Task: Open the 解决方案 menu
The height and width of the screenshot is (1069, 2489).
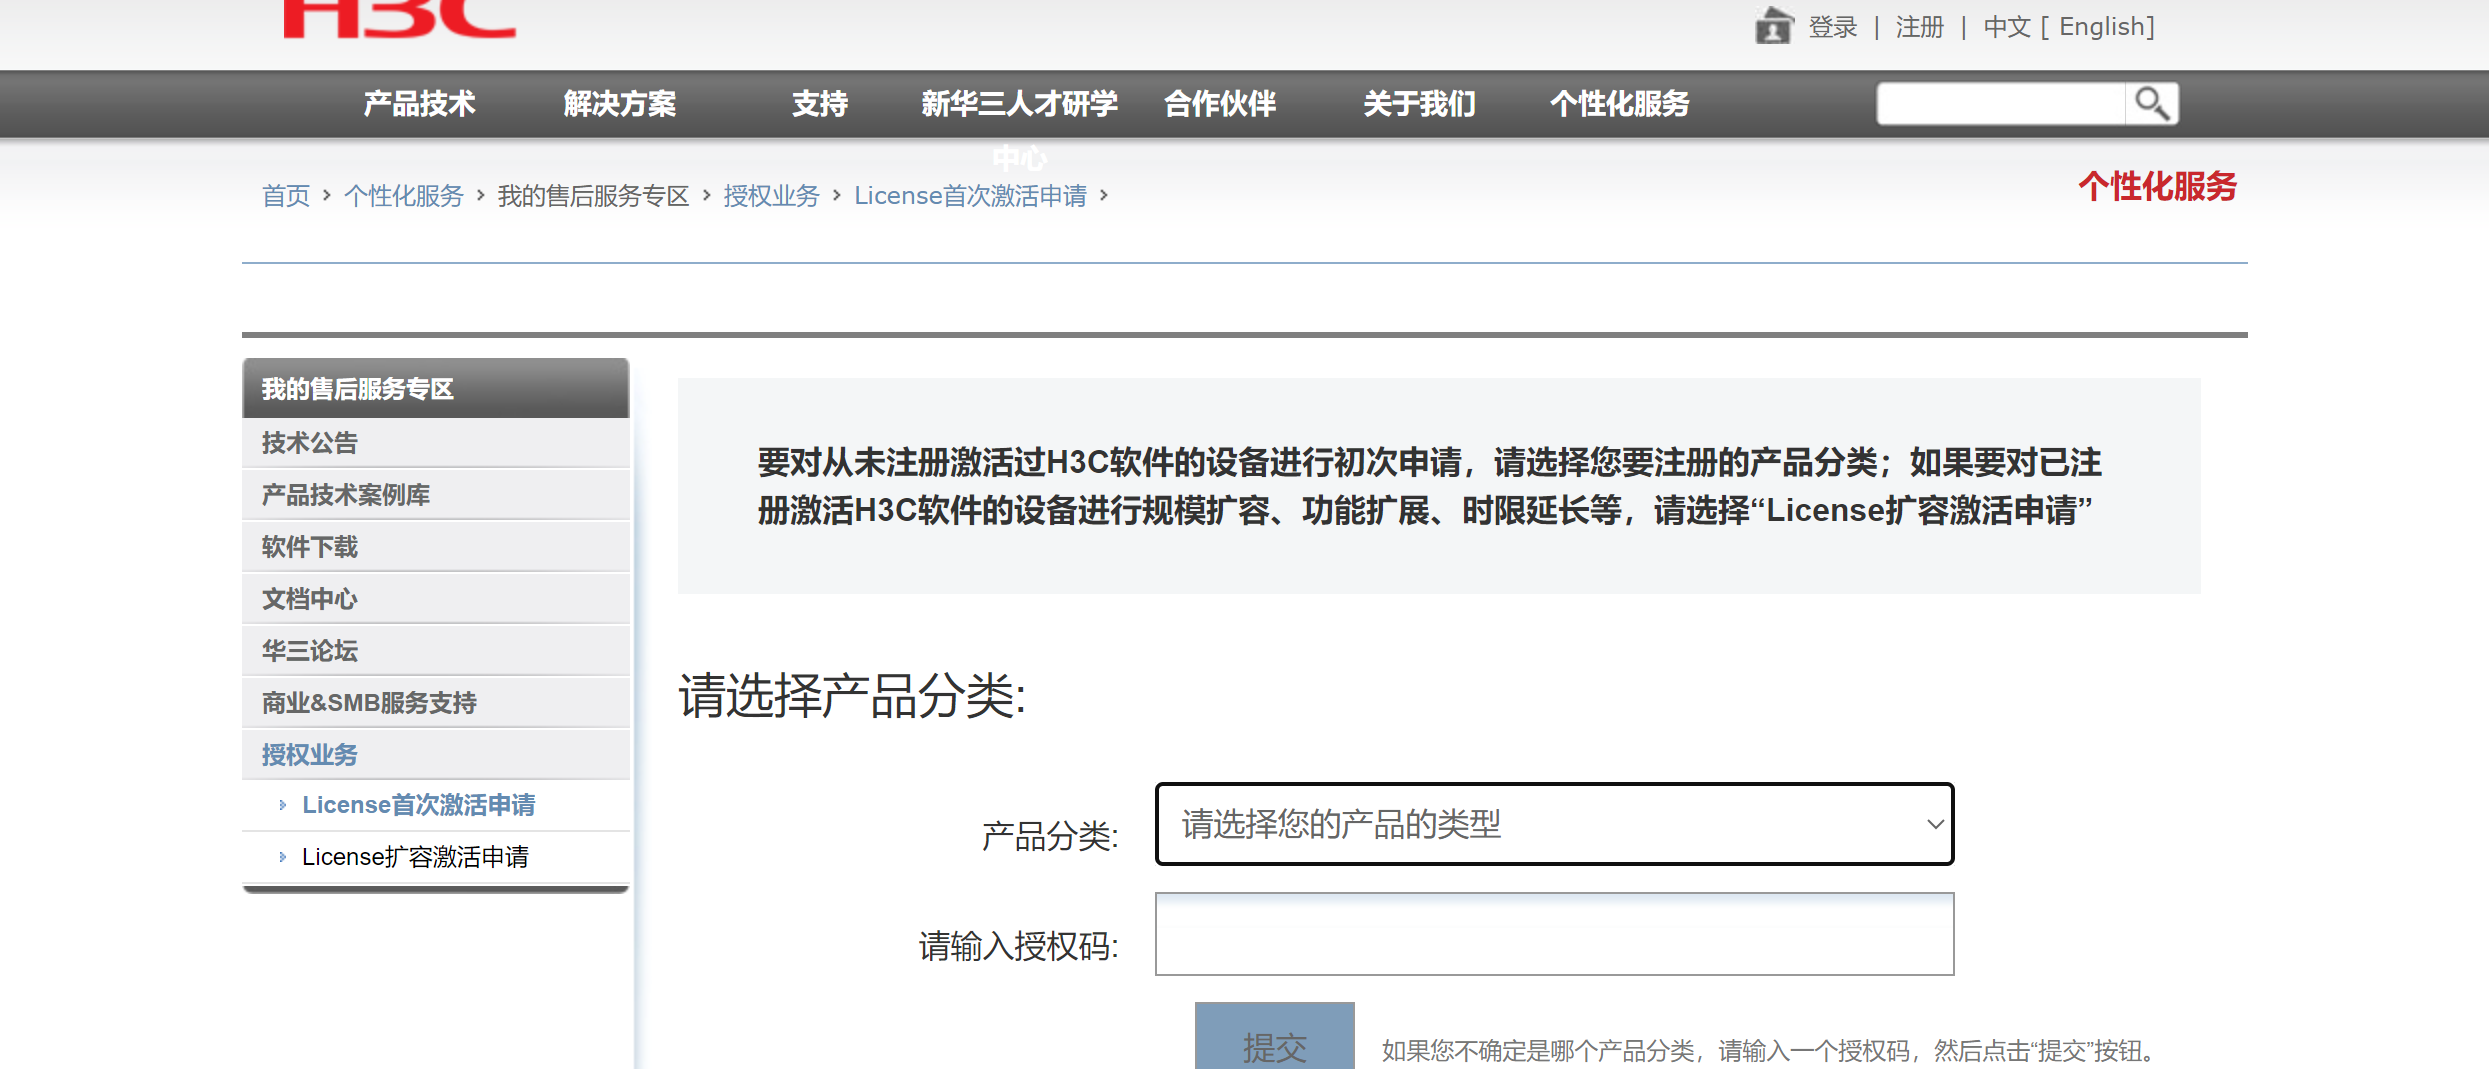Action: click(x=619, y=103)
